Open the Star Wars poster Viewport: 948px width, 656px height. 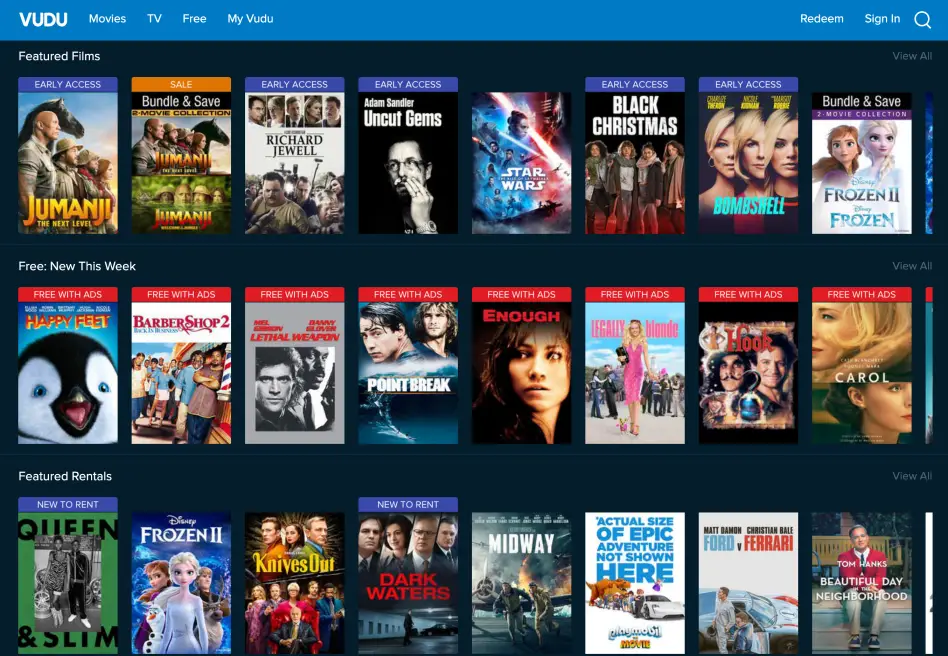click(521, 163)
